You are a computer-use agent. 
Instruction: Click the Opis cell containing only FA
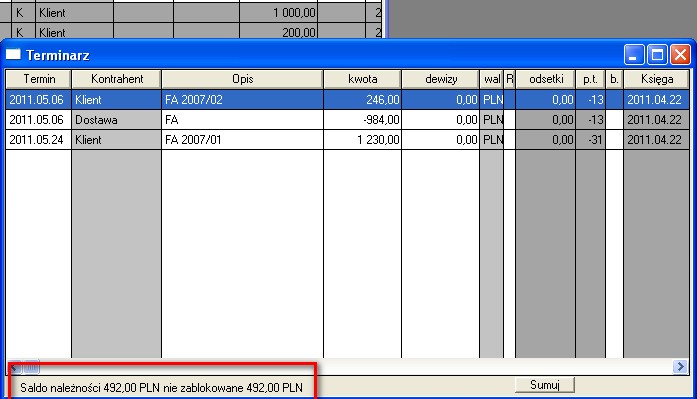[x=242, y=120]
